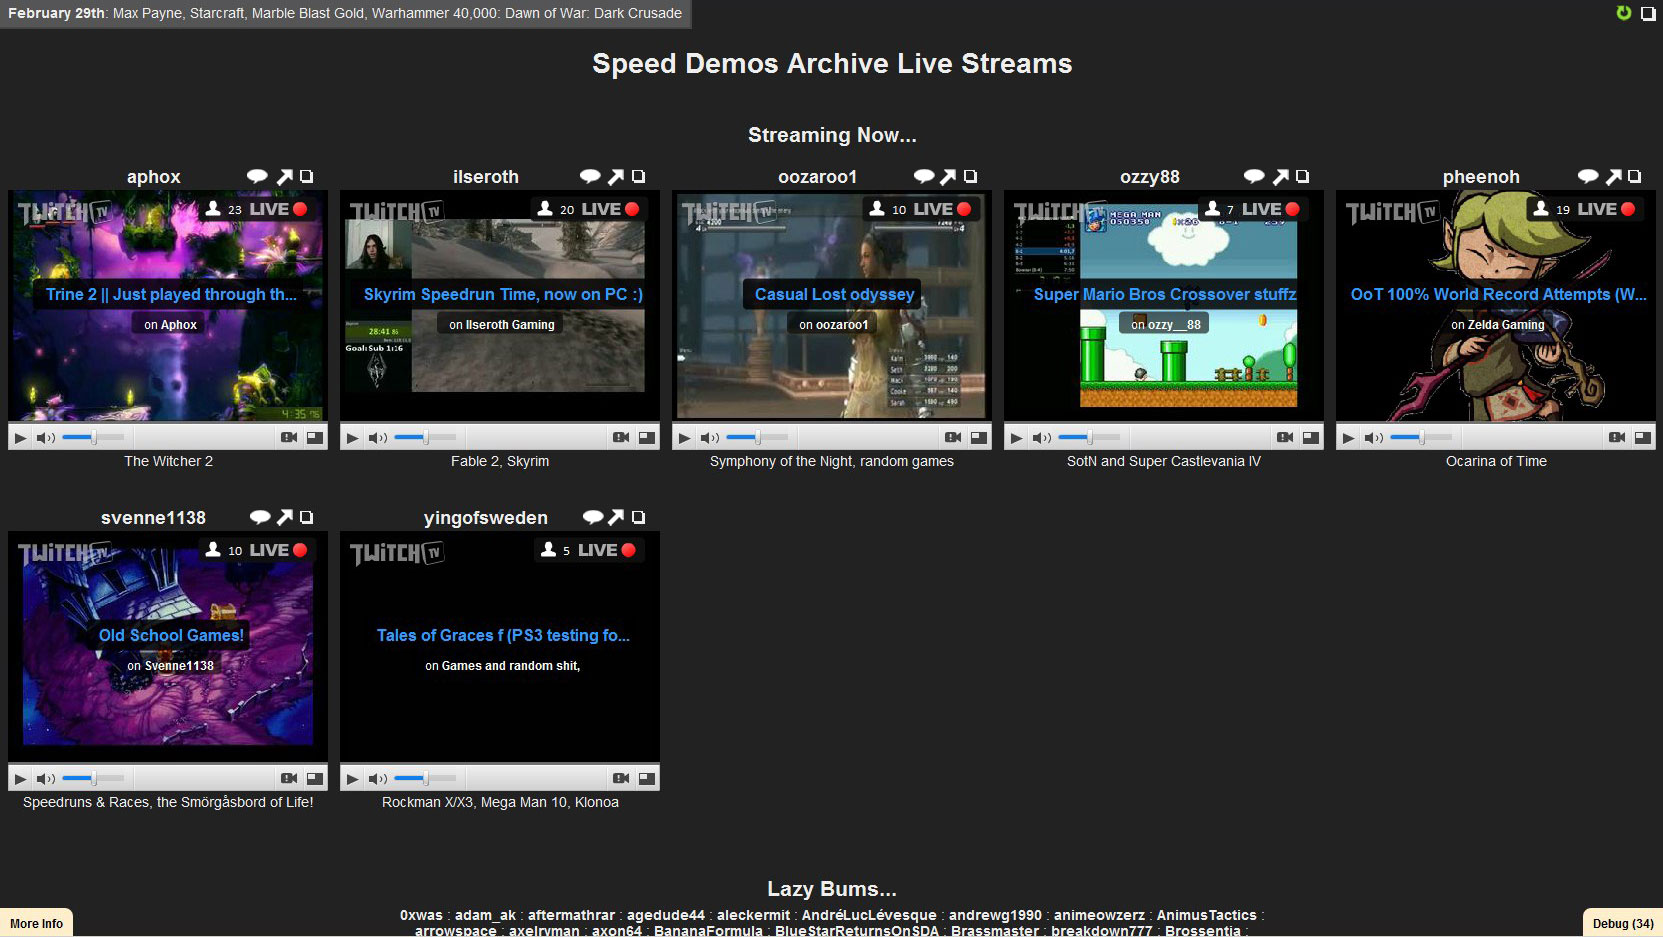Adjust volume slider on svenne1138 player
This screenshot has width=1663, height=937.
coord(93,779)
